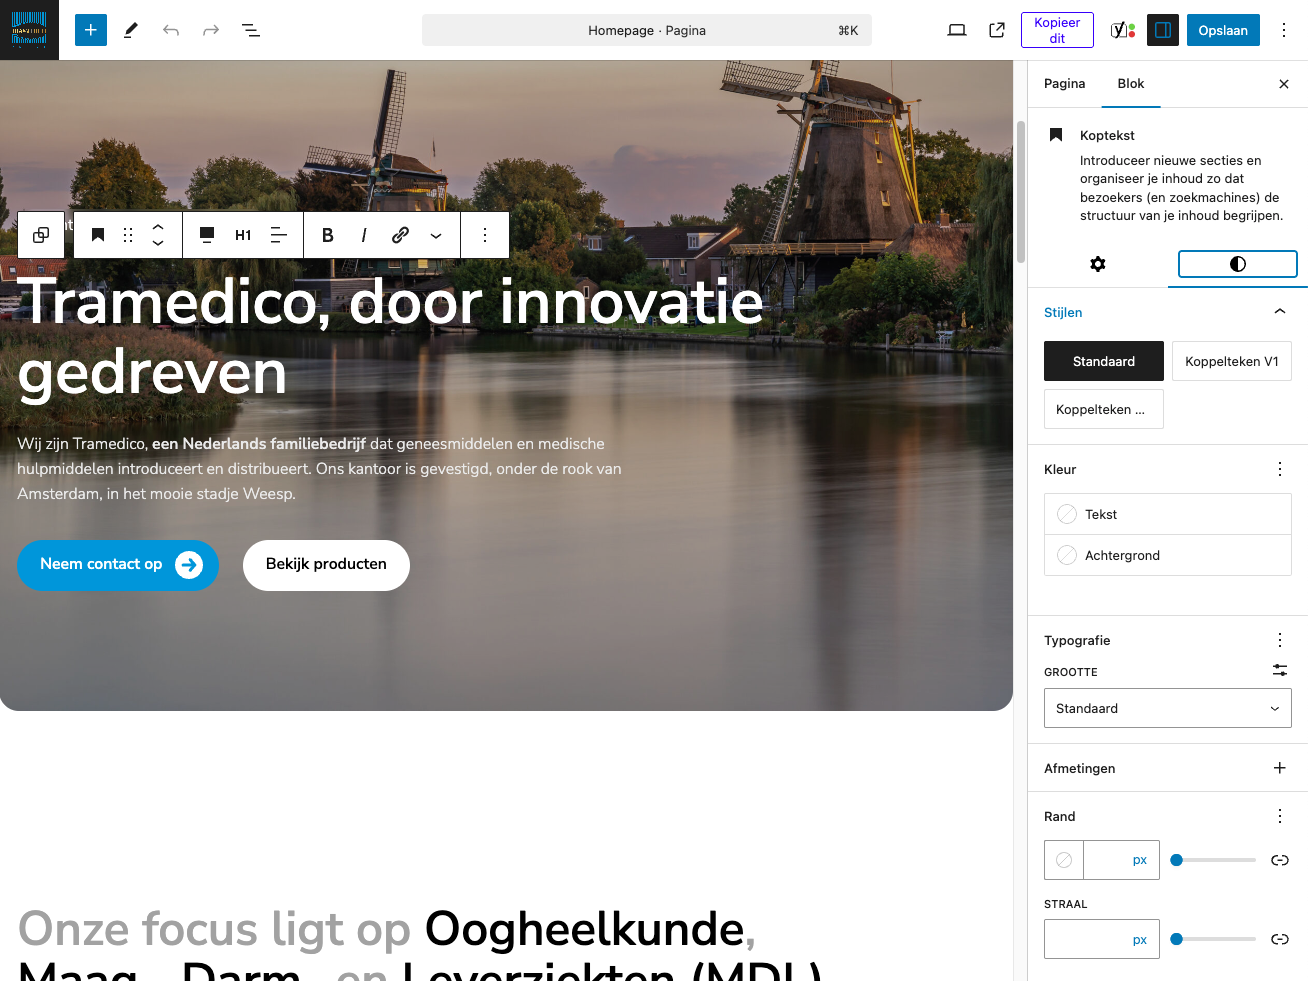Unlink border sides
Image resolution: width=1308 pixels, height=981 pixels.
tap(1280, 860)
